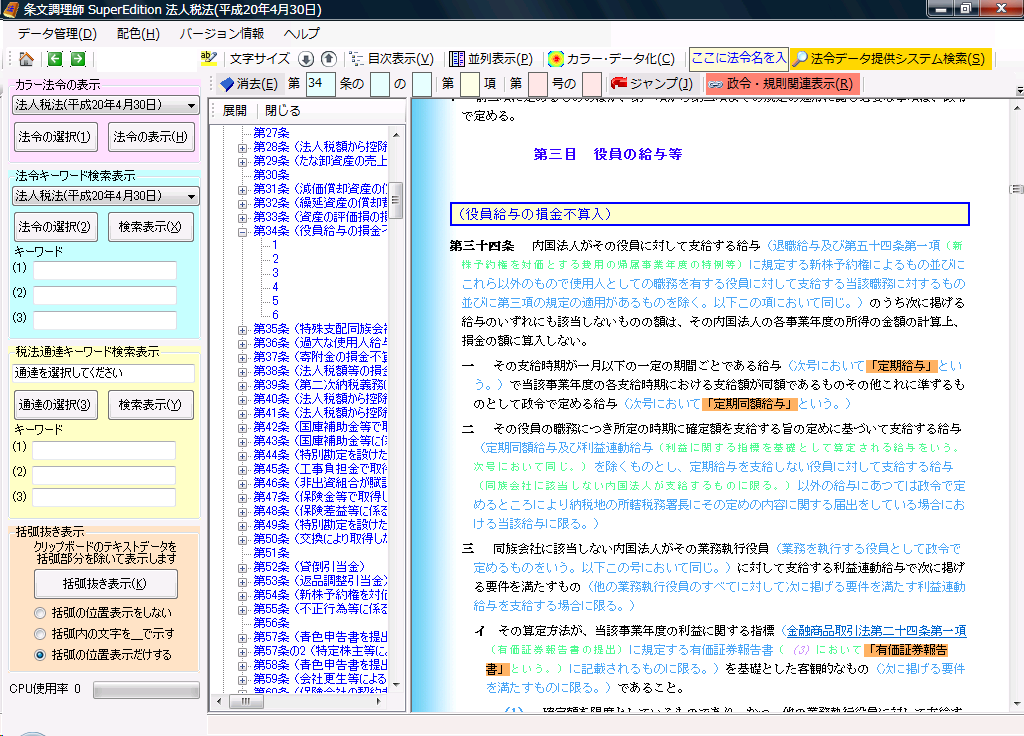Image resolution: width=1024 pixels, height=736 pixels.
Task: Increase font size with up arrow icon
Action: click(x=329, y=59)
